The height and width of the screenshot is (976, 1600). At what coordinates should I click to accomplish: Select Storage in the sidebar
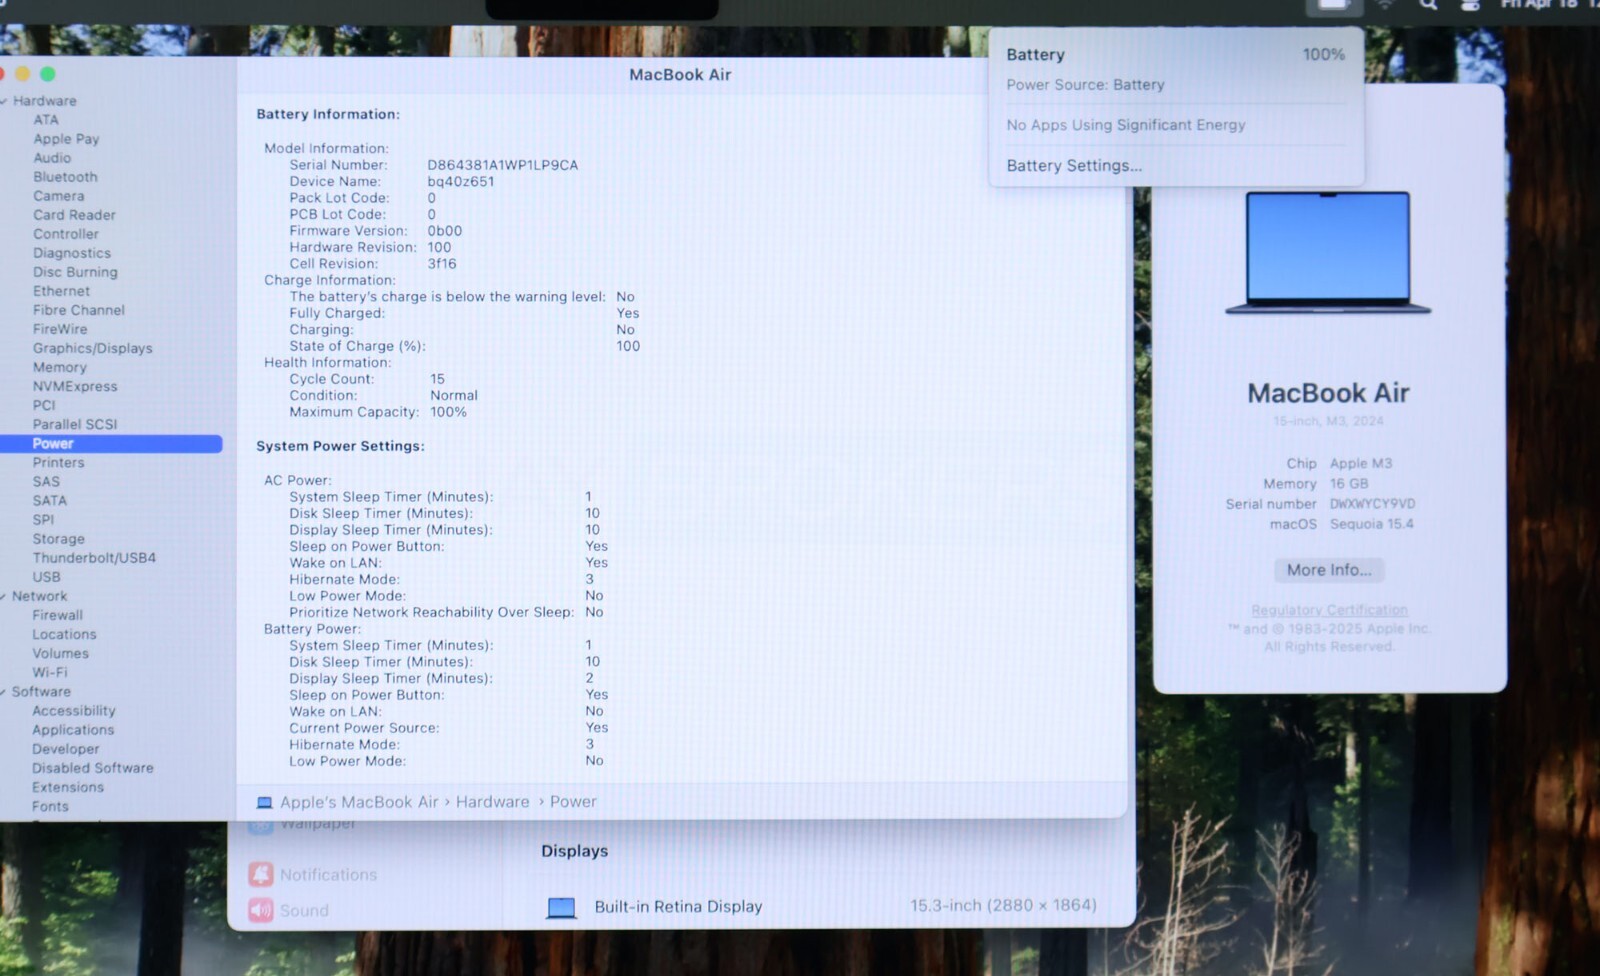click(x=58, y=539)
